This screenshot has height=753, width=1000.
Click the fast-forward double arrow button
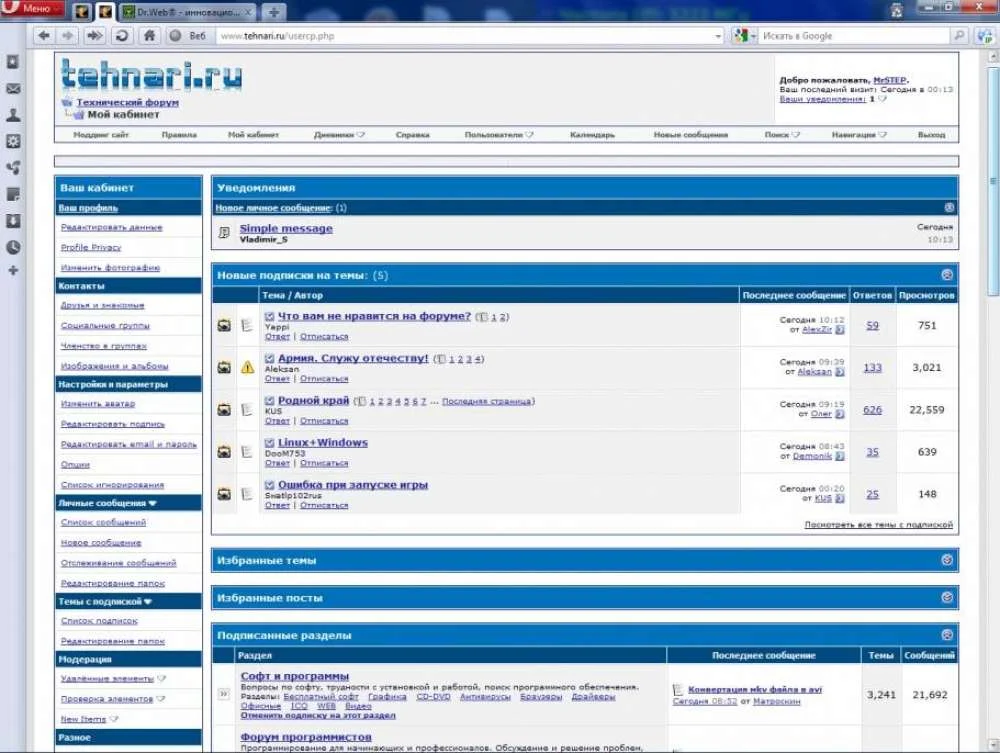[x=94, y=36]
